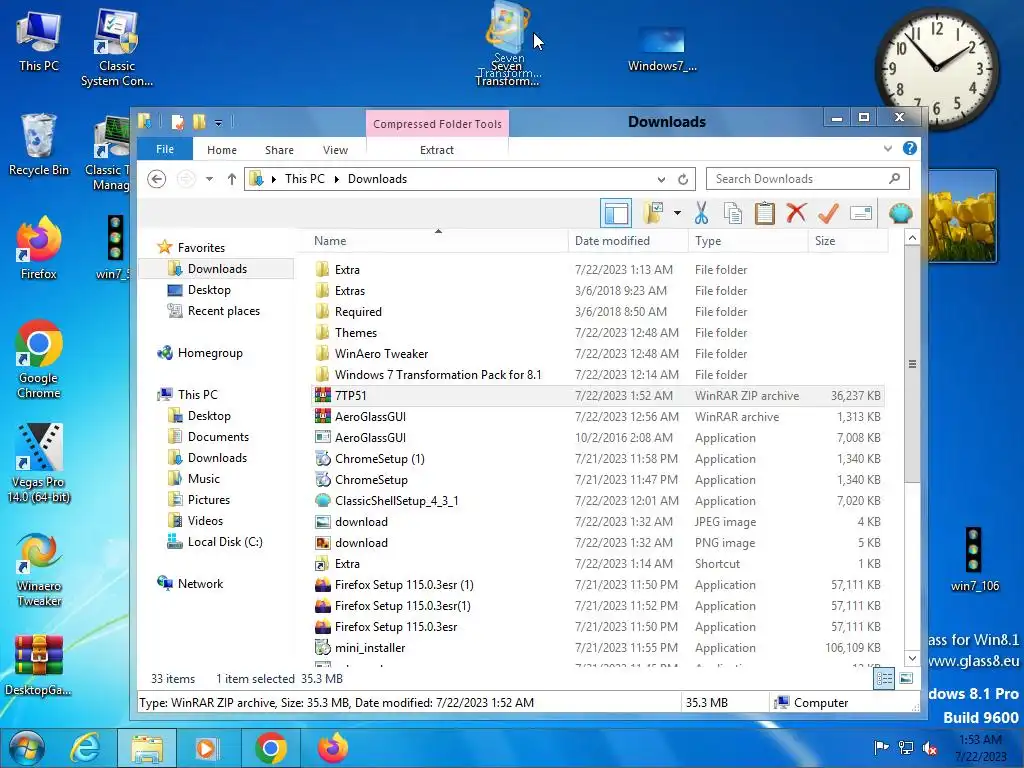Open the Share ribbon tab
1024x768 pixels.
[x=279, y=150]
